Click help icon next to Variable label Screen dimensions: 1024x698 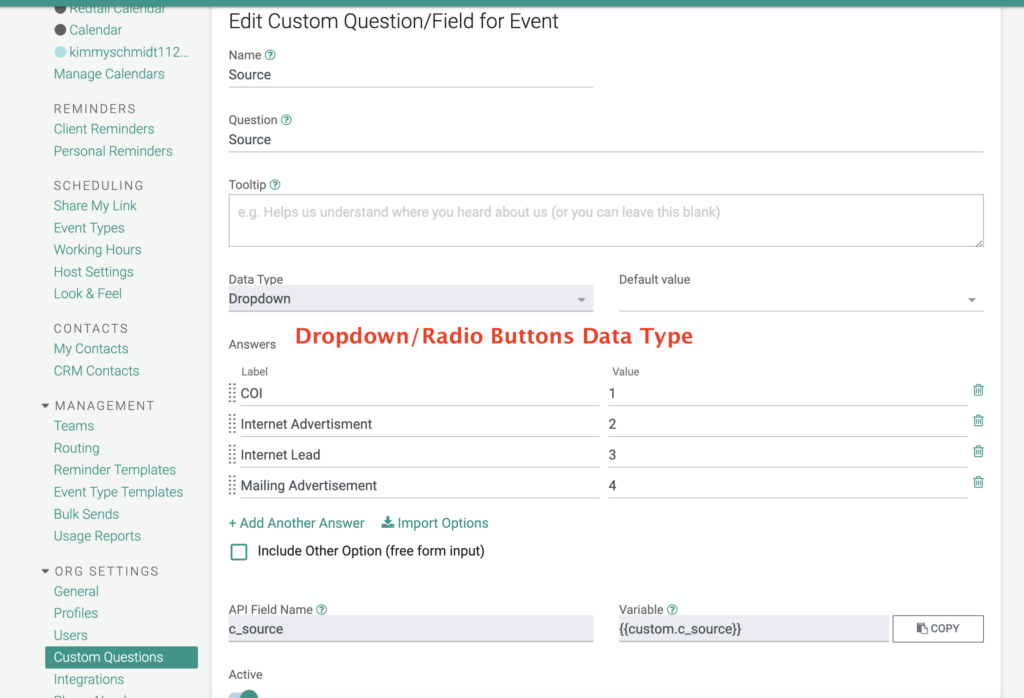672,609
